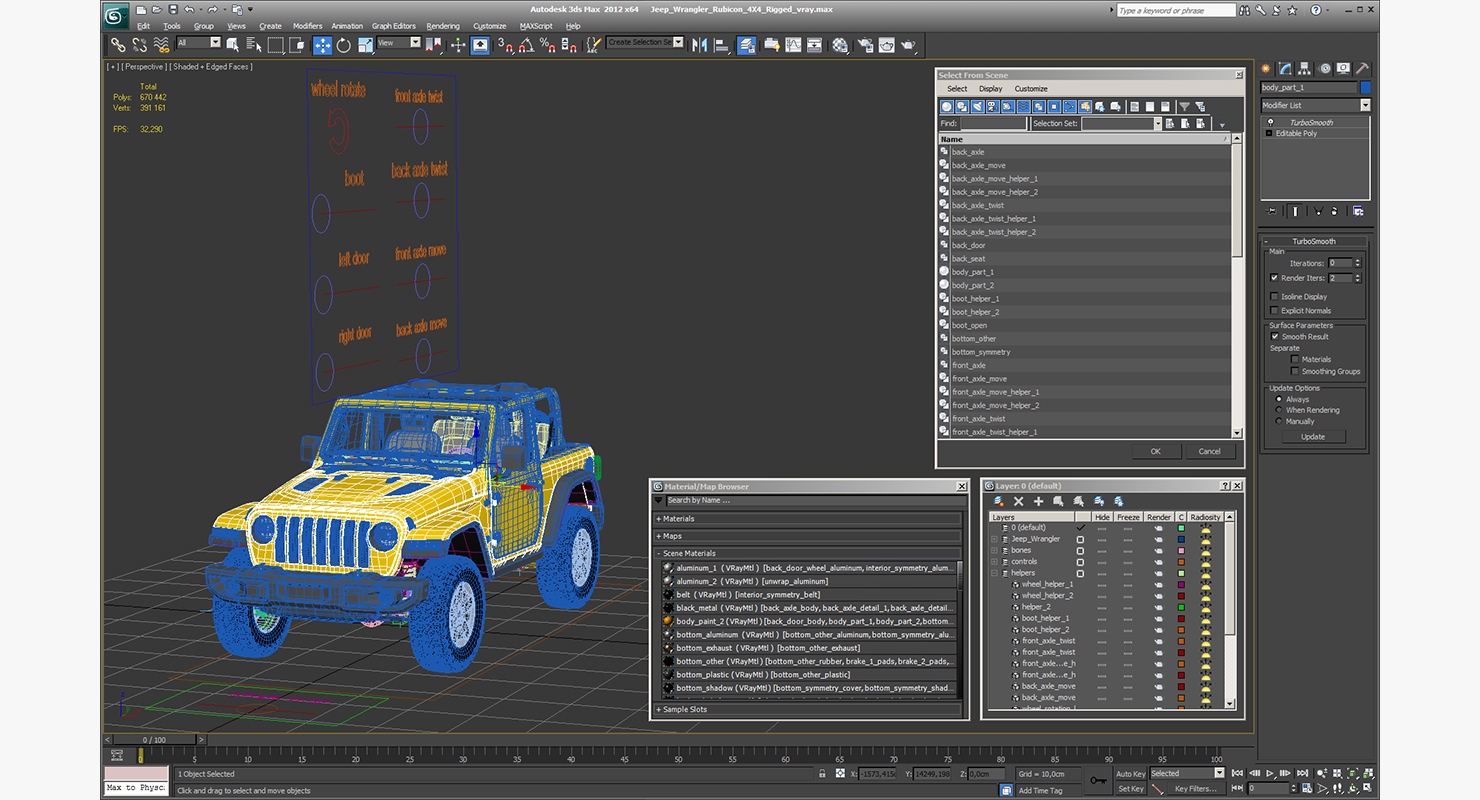Uncheck Smooth Result checkbox
Viewport: 1480px width, 800px height.
point(1275,337)
